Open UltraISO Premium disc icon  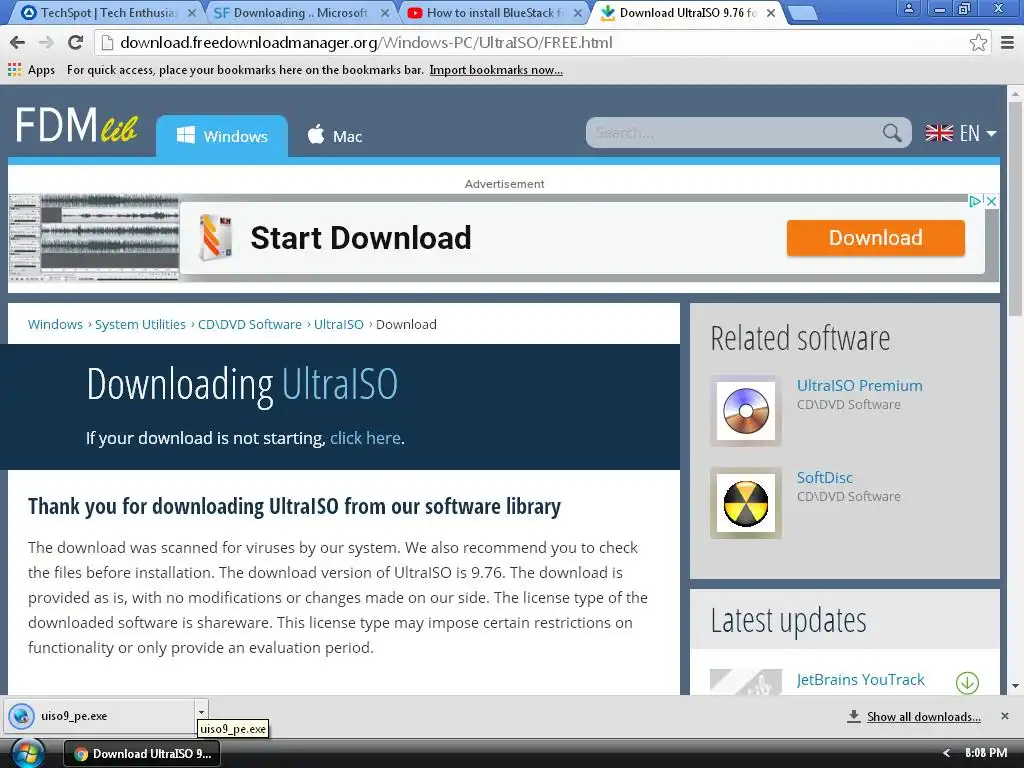[x=746, y=411]
